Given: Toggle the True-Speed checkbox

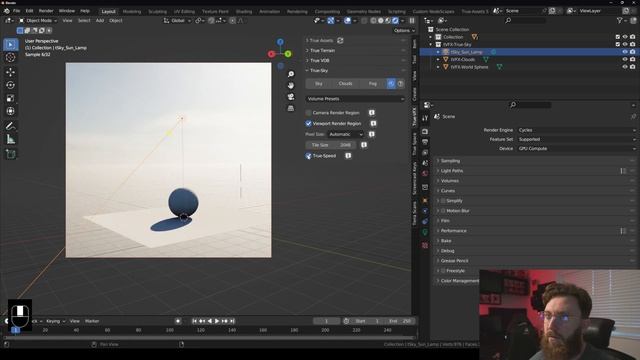Looking at the screenshot, I should [309, 156].
